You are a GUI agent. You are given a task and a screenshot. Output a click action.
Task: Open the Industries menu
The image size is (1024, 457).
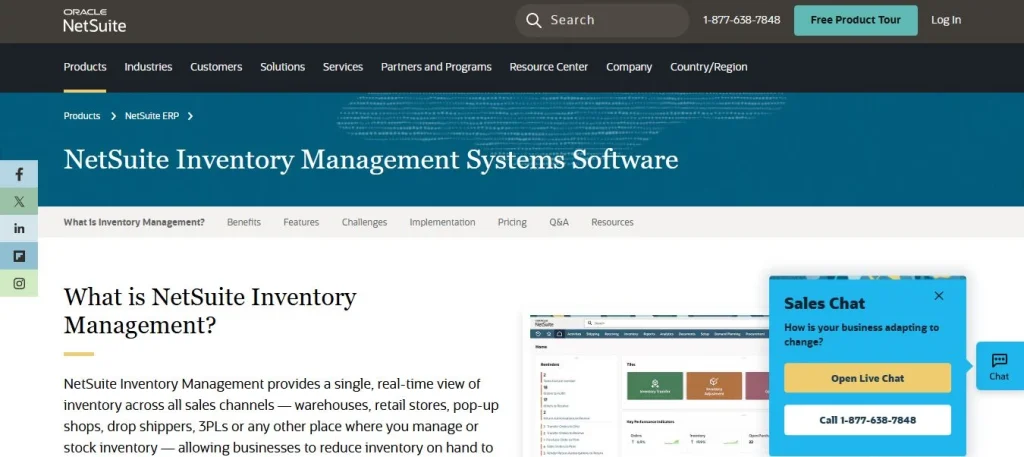coord(148,67)
